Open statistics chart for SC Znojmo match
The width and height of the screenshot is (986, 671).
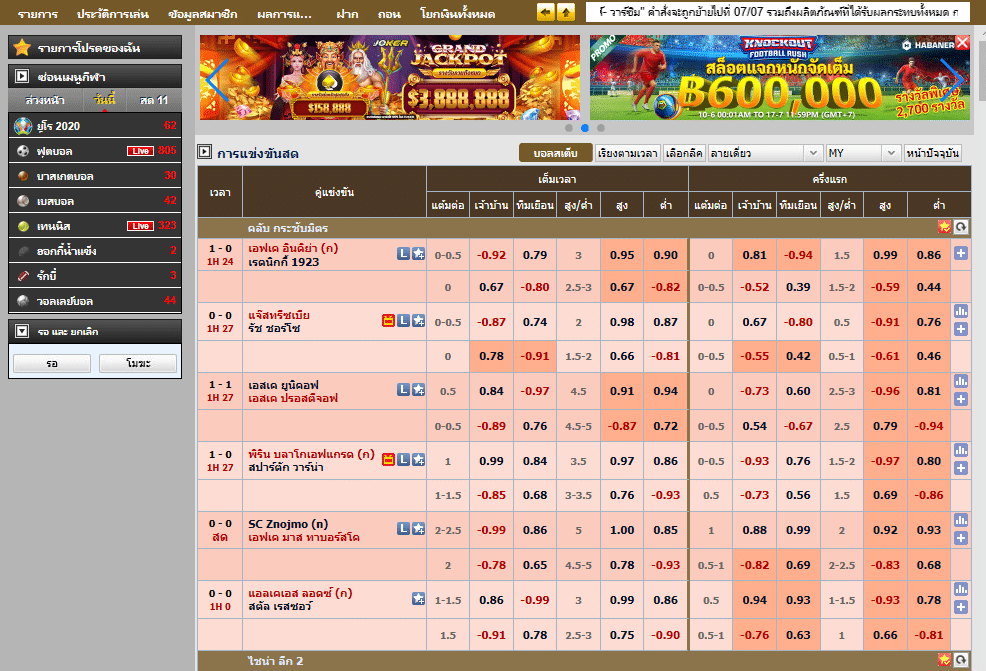(961, 519)
